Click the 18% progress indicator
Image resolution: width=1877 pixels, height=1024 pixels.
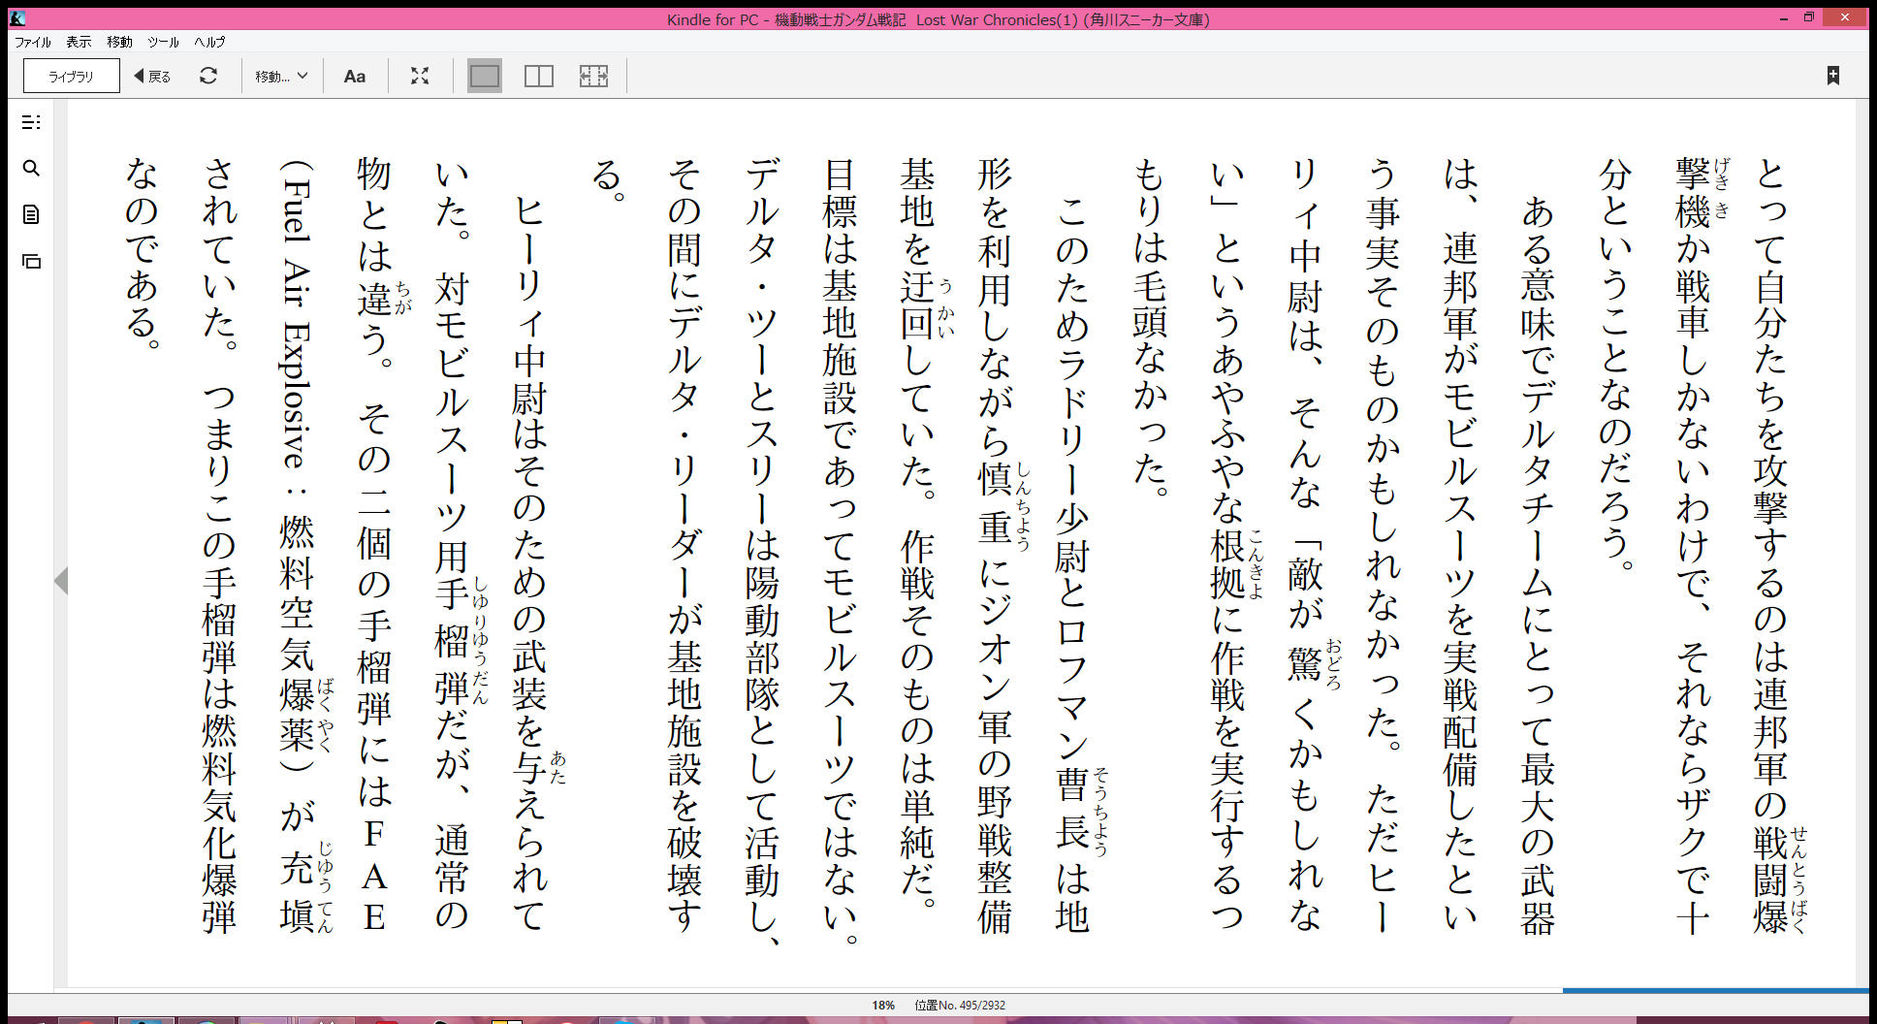(x=883, y=1005)
